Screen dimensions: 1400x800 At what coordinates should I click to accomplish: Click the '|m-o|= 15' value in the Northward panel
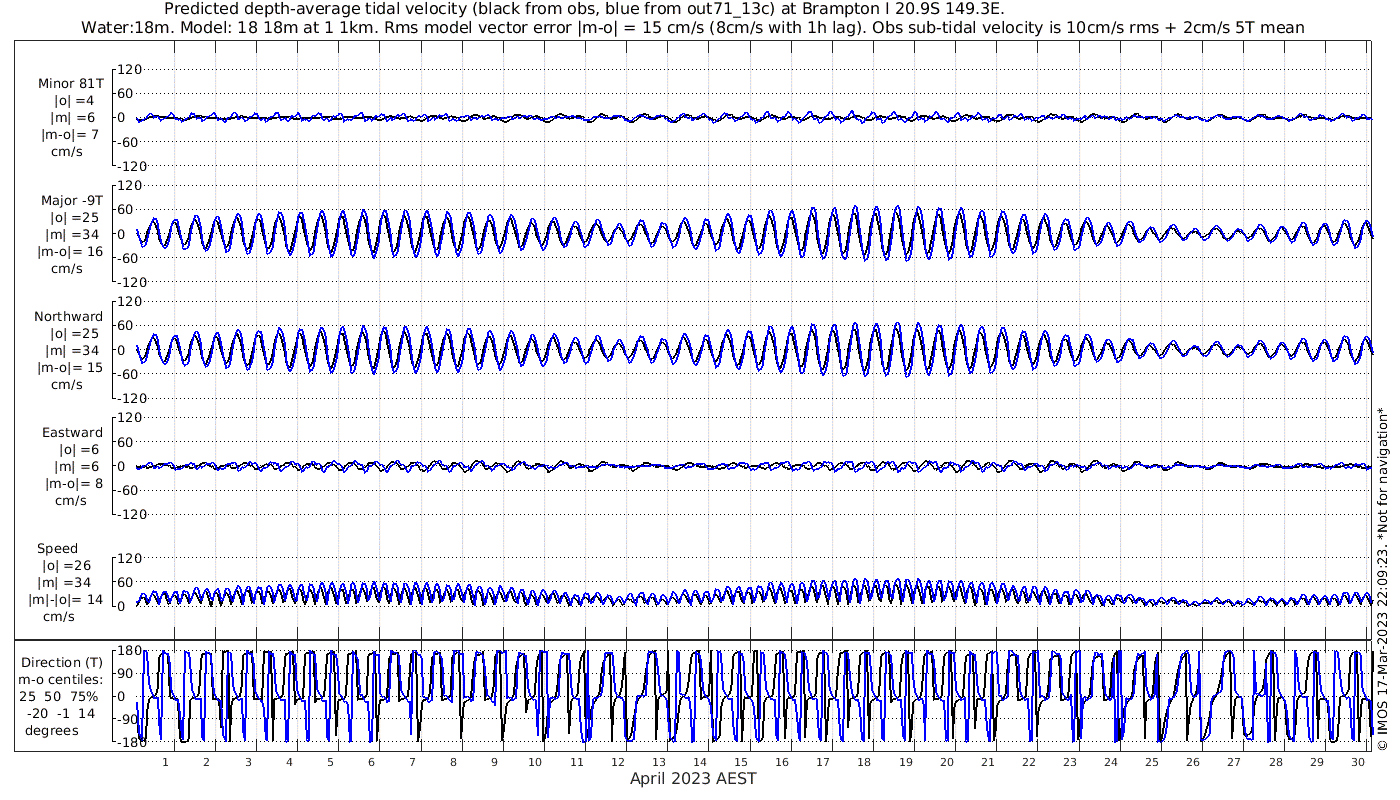pos(72,368)
